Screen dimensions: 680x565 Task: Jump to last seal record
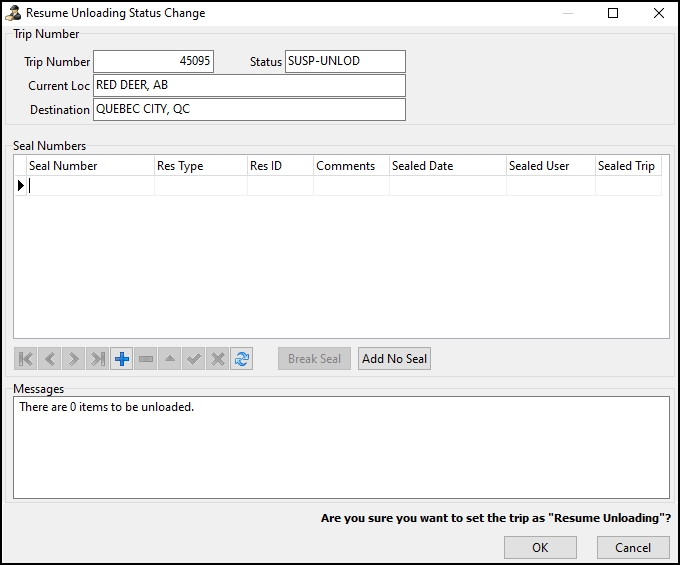(x=98, y=359)
